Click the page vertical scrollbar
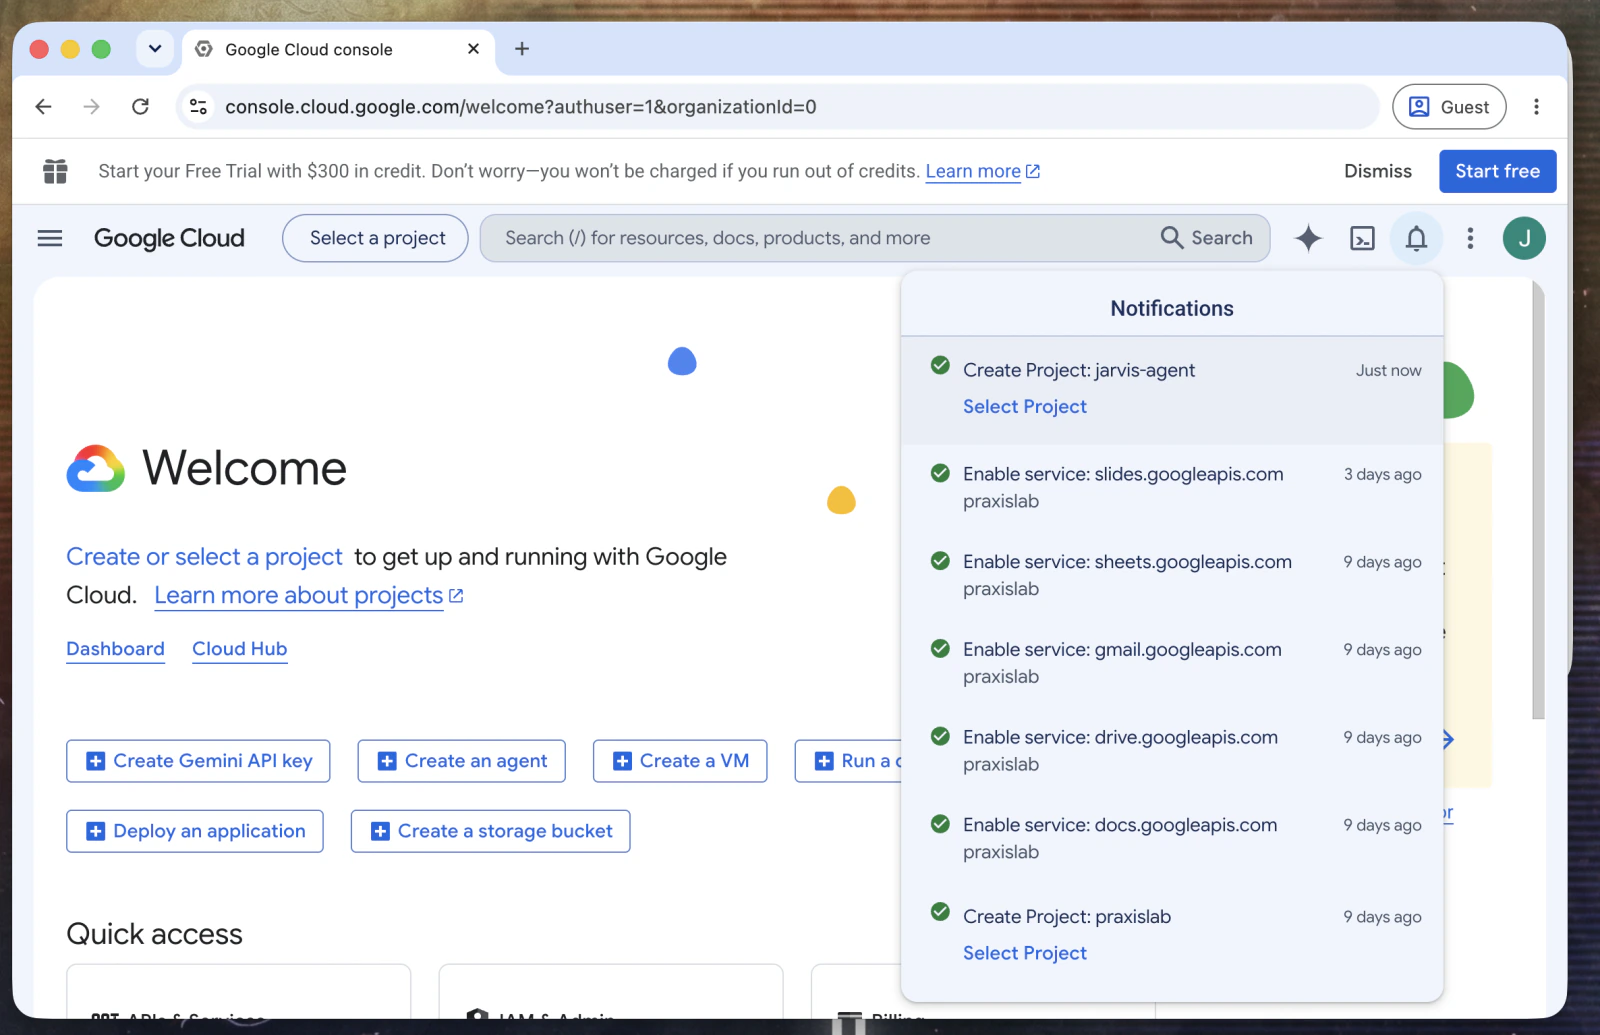Viewport: 1600px width, 1035px height. coord(1538,500)
